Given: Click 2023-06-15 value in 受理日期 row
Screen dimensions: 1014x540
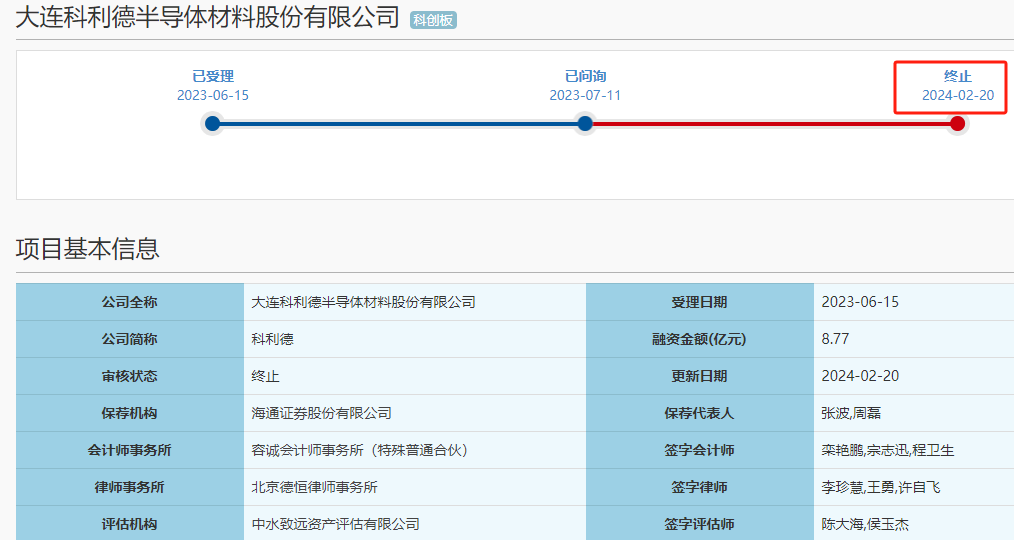Looking at the screenshot, I should pyautogui.click(x=860, y=302).
